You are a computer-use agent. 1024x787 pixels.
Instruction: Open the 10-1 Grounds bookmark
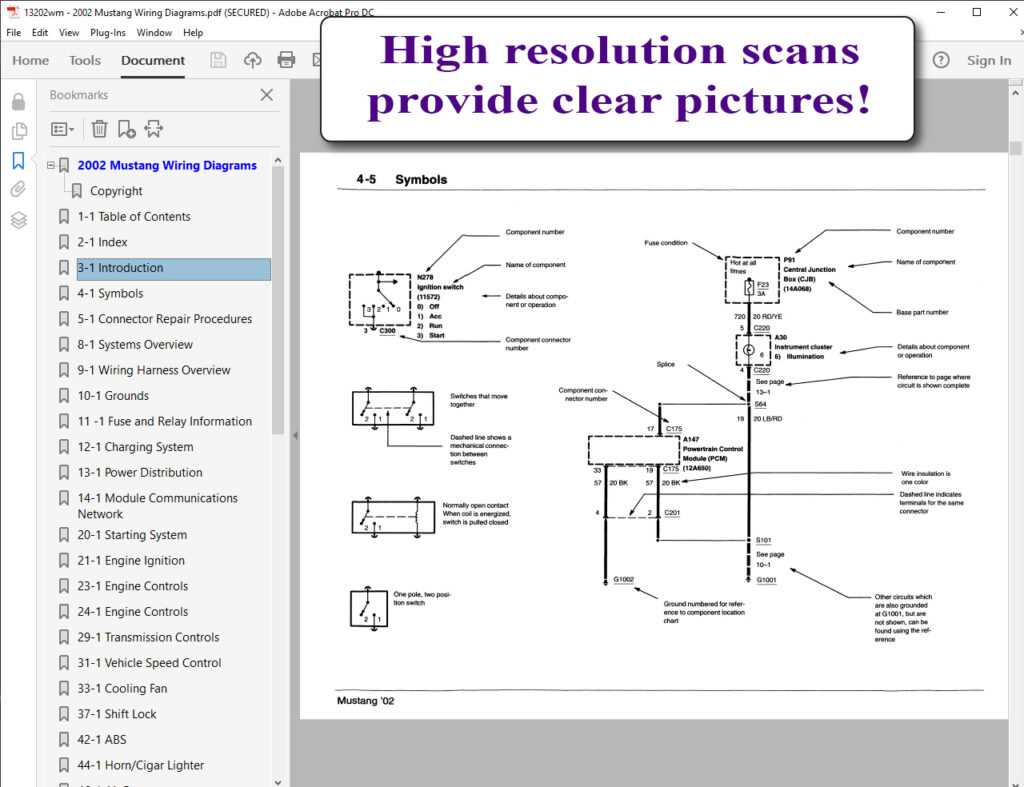click(113, 395)
